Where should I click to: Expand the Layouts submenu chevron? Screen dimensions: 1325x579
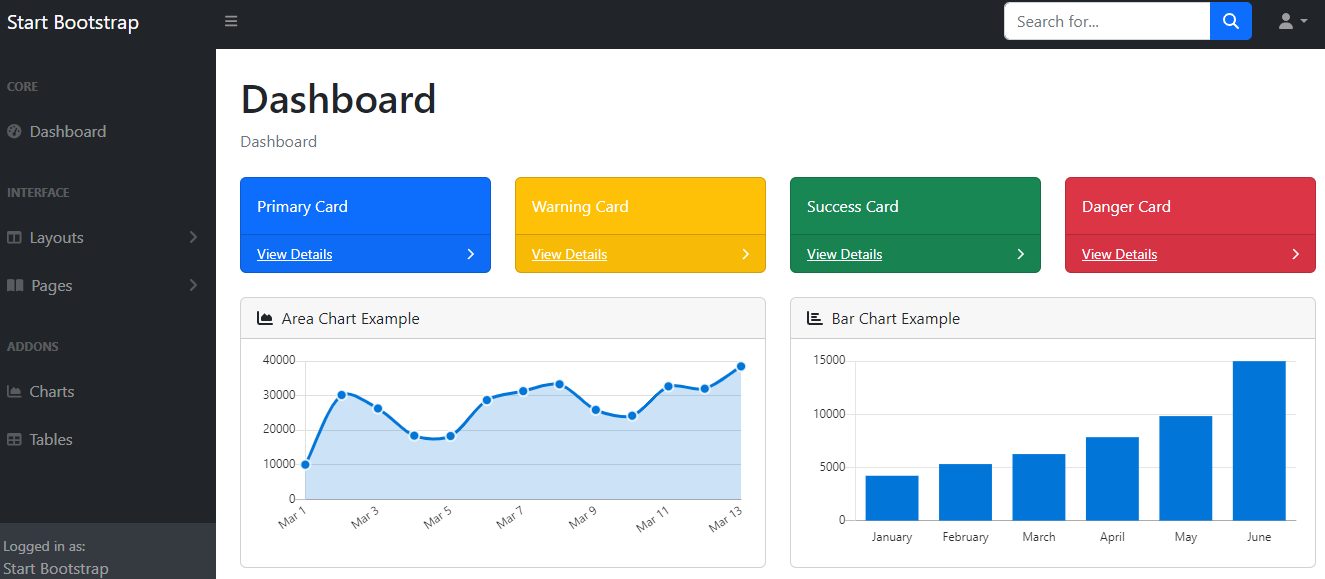pos(193,238)
